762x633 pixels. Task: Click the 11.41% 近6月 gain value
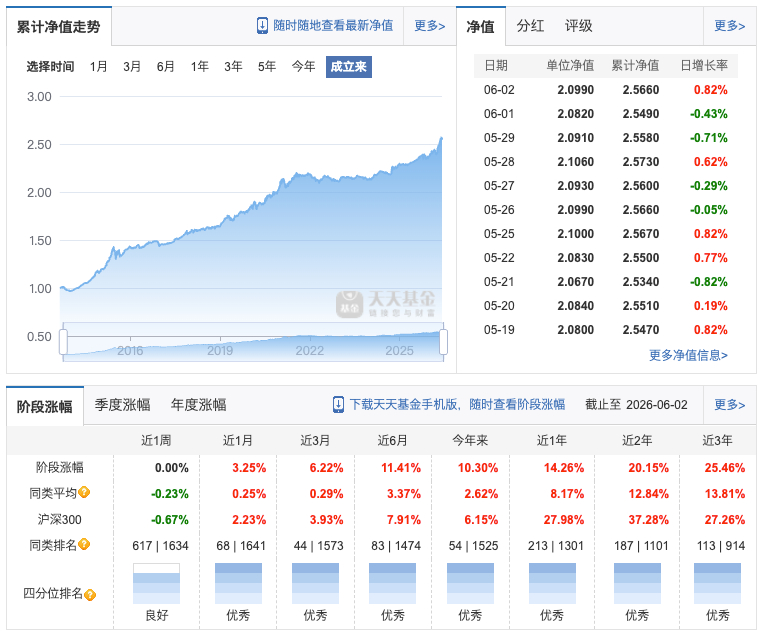[x=401, y=468]
